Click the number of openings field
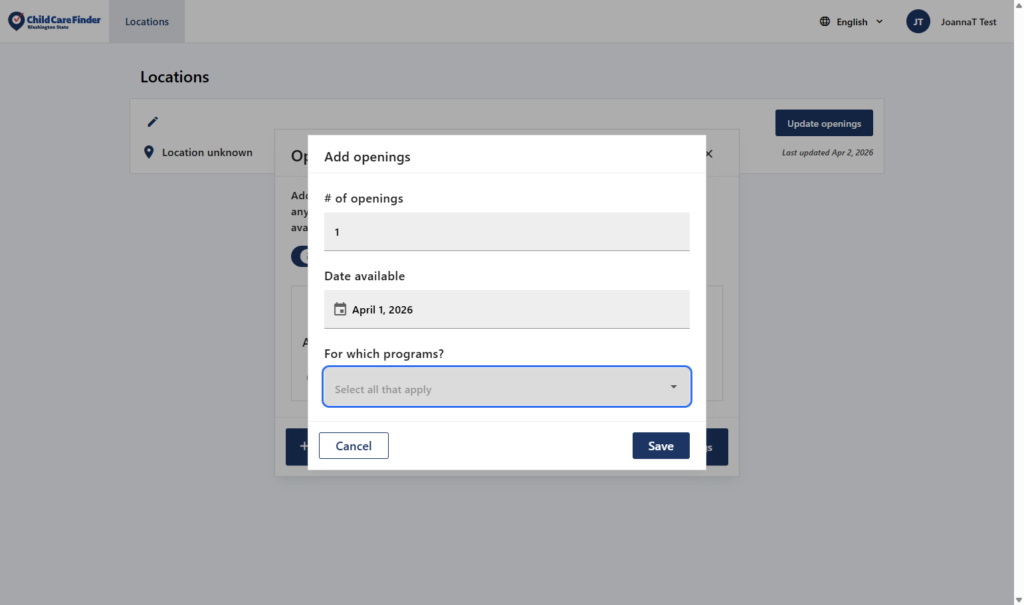1024x605 pixels. pos(506,232)
